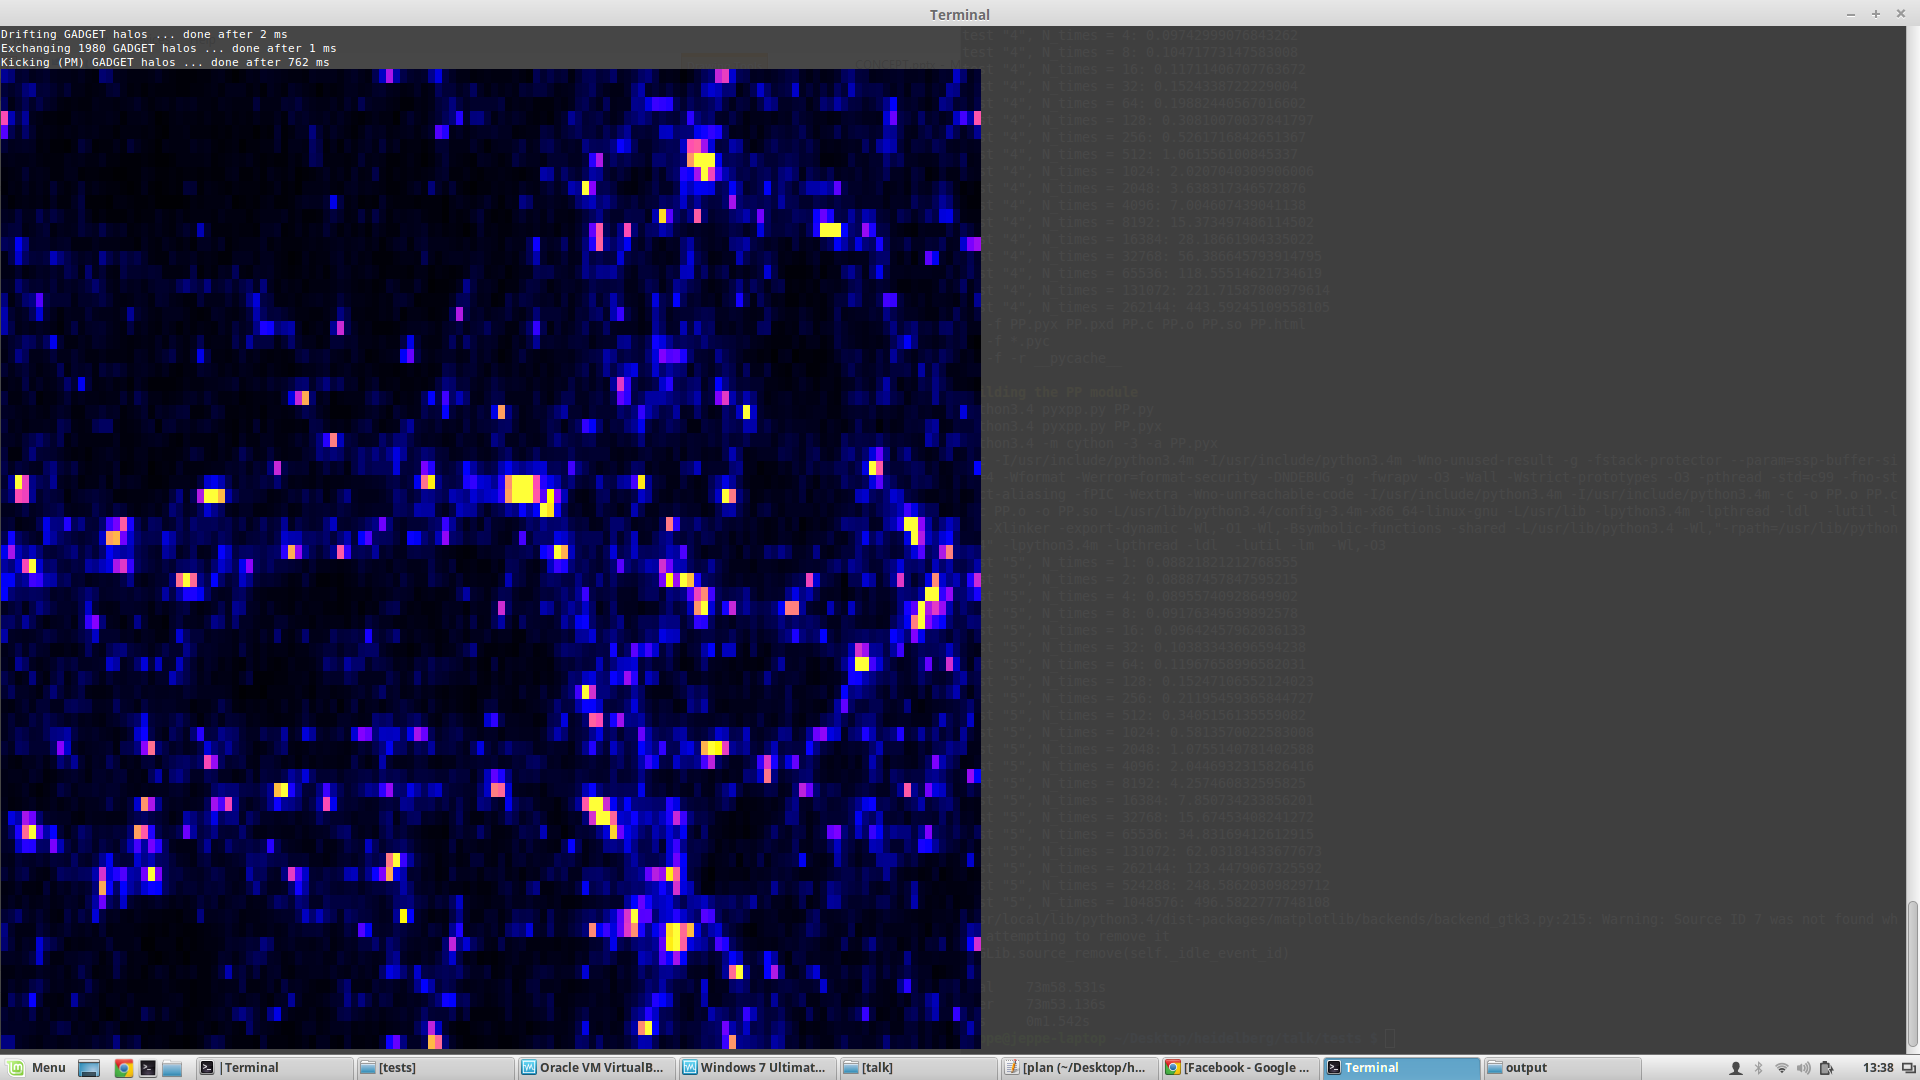The height and width of the screenshot is (1080, 1920).
Task: Open the battery power tray icon
Action: click(1826, 1068)
